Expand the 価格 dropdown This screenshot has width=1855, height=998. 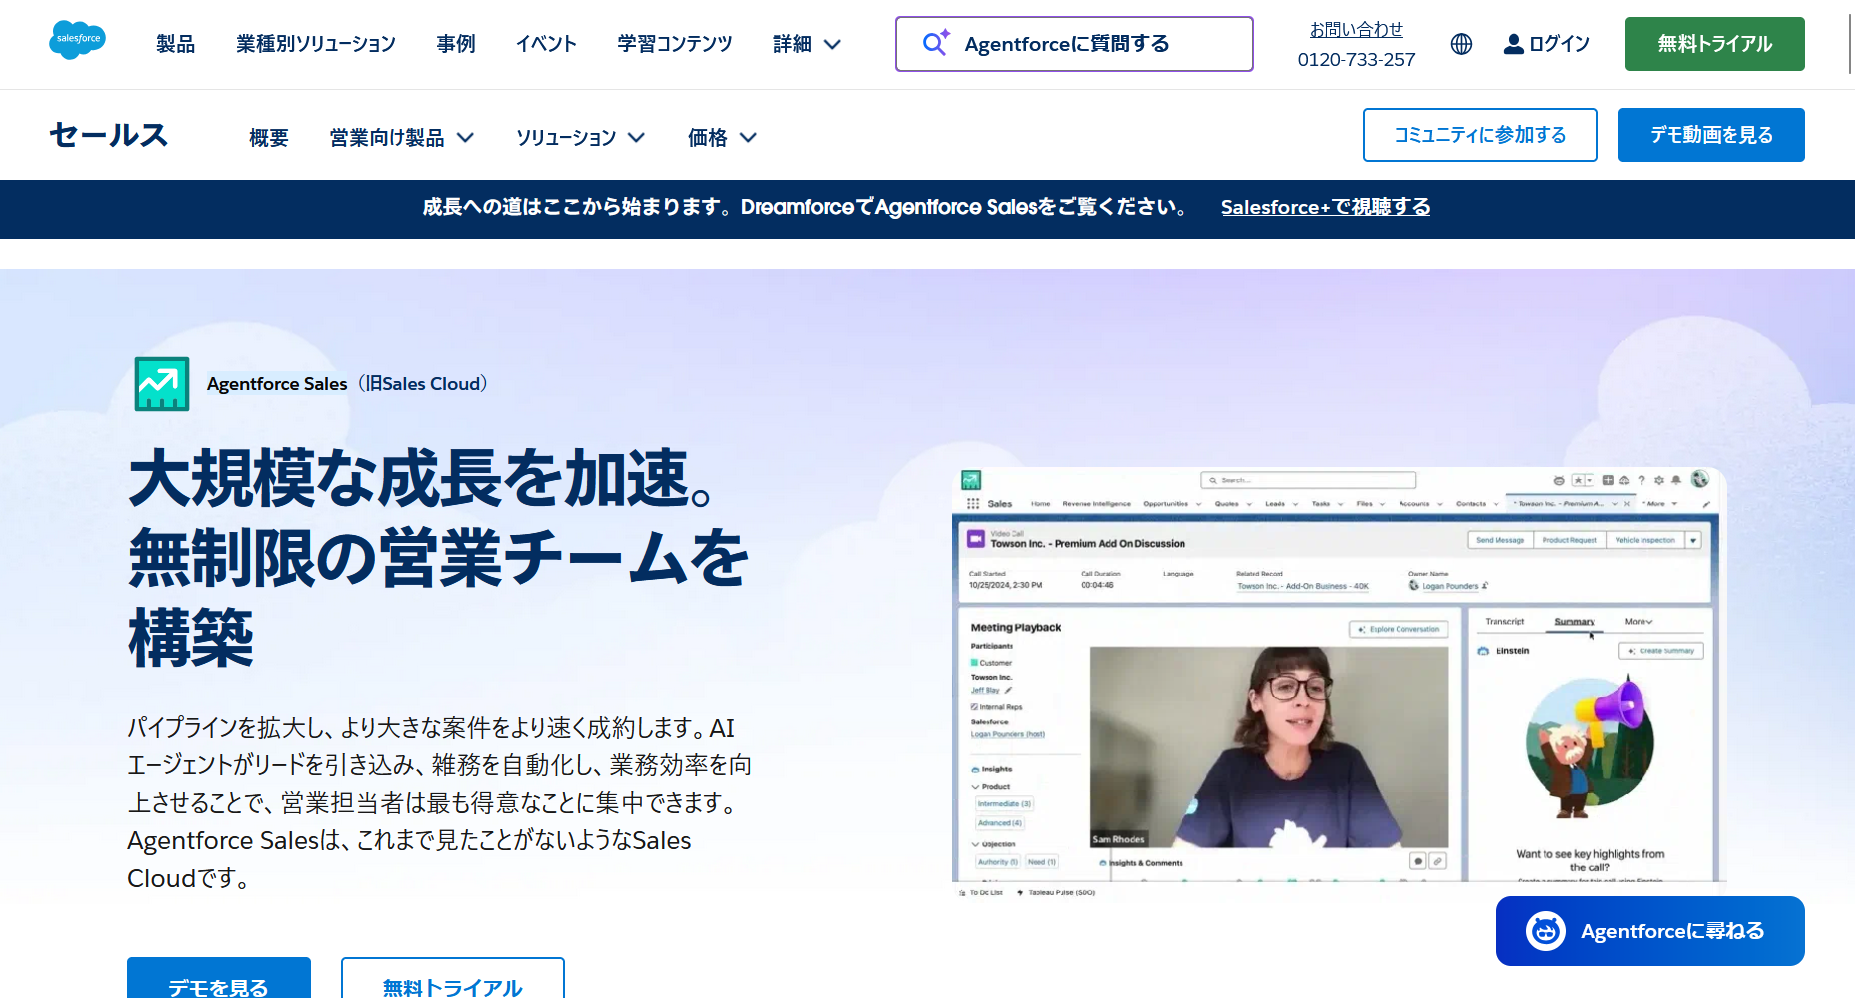[x=722, y=137]
